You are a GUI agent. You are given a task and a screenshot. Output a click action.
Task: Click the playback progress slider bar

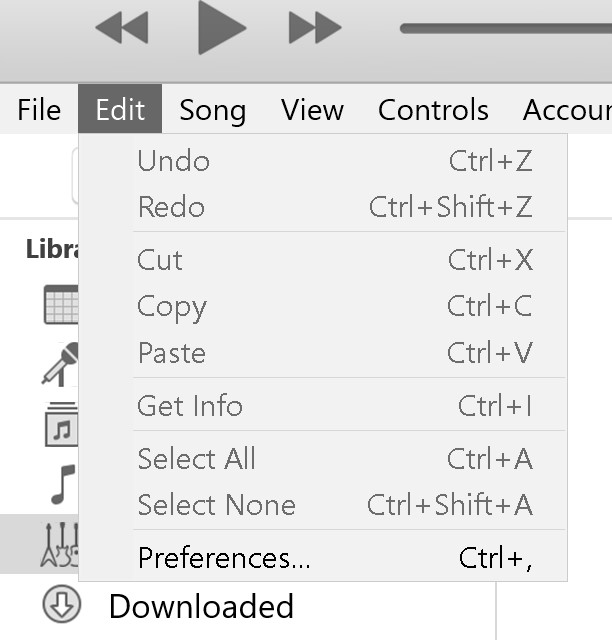click(505, 28)
